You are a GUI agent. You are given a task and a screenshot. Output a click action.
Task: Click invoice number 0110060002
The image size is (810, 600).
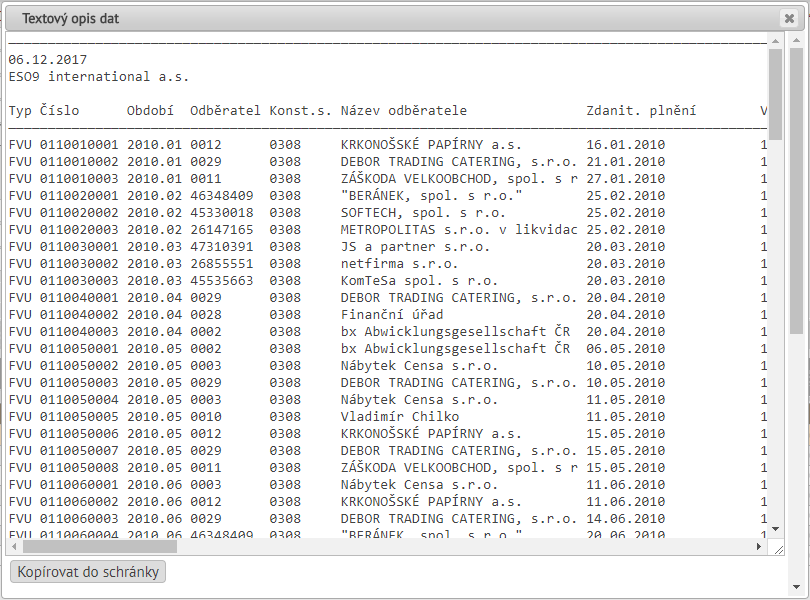click(79, 502)
